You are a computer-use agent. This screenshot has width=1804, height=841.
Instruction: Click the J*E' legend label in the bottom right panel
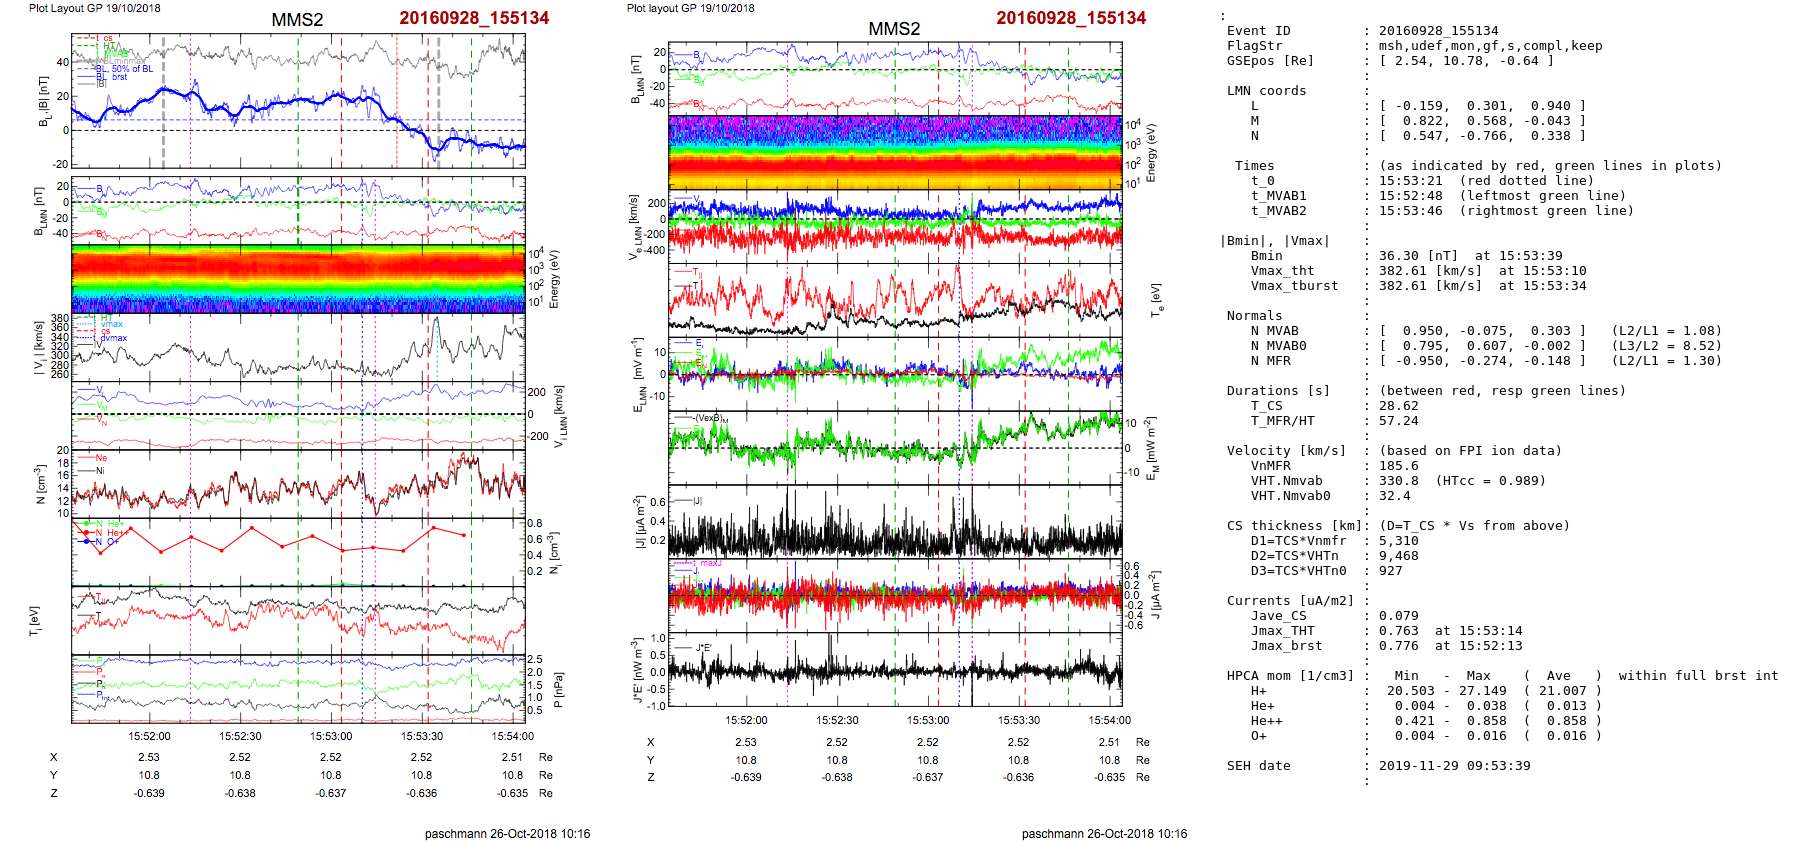coord(703,648)
